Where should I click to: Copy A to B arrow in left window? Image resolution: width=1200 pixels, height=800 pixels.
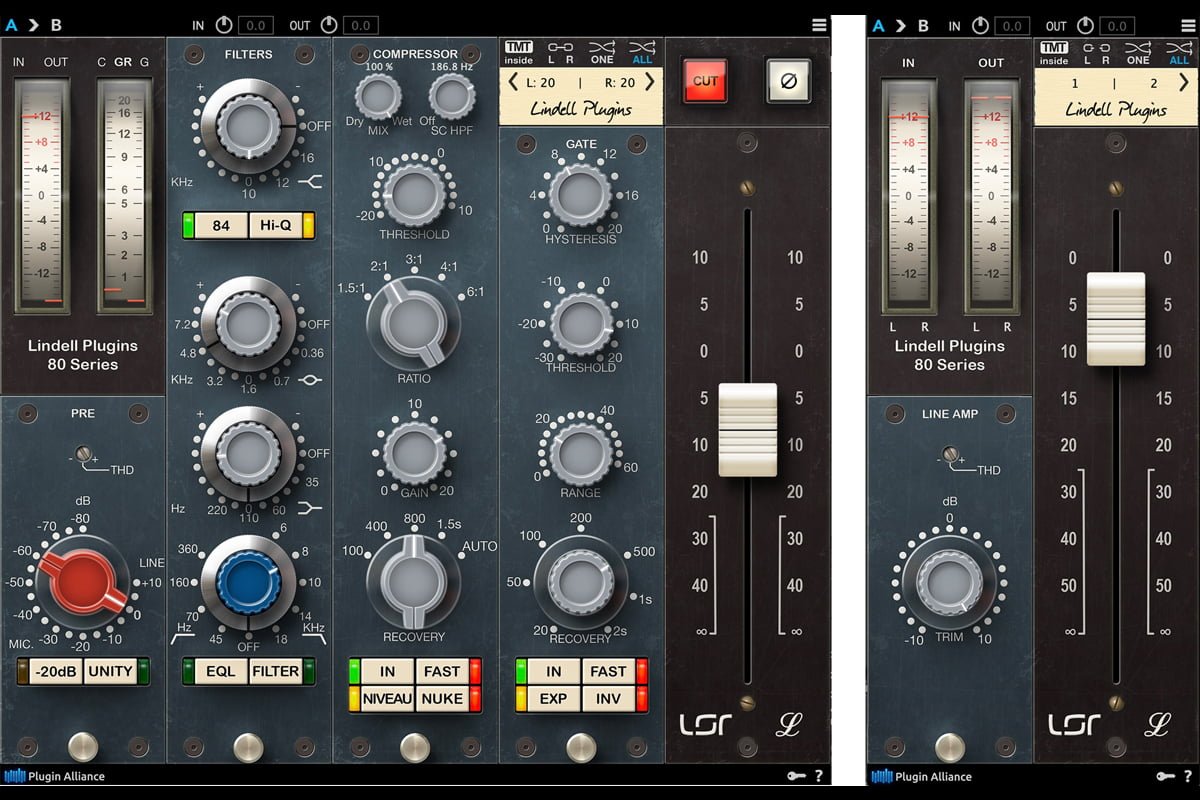(32, 25)
